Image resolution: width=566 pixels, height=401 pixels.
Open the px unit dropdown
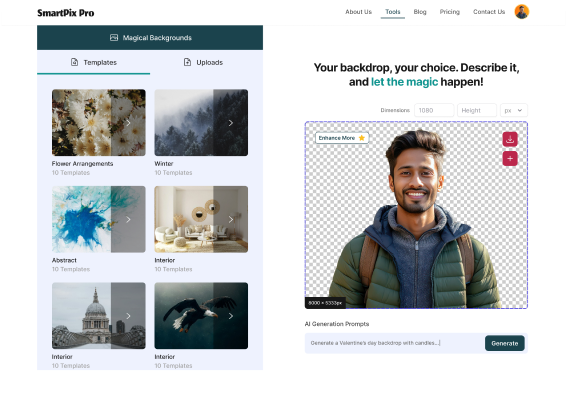pyautogui.click(x=513, y=110)
